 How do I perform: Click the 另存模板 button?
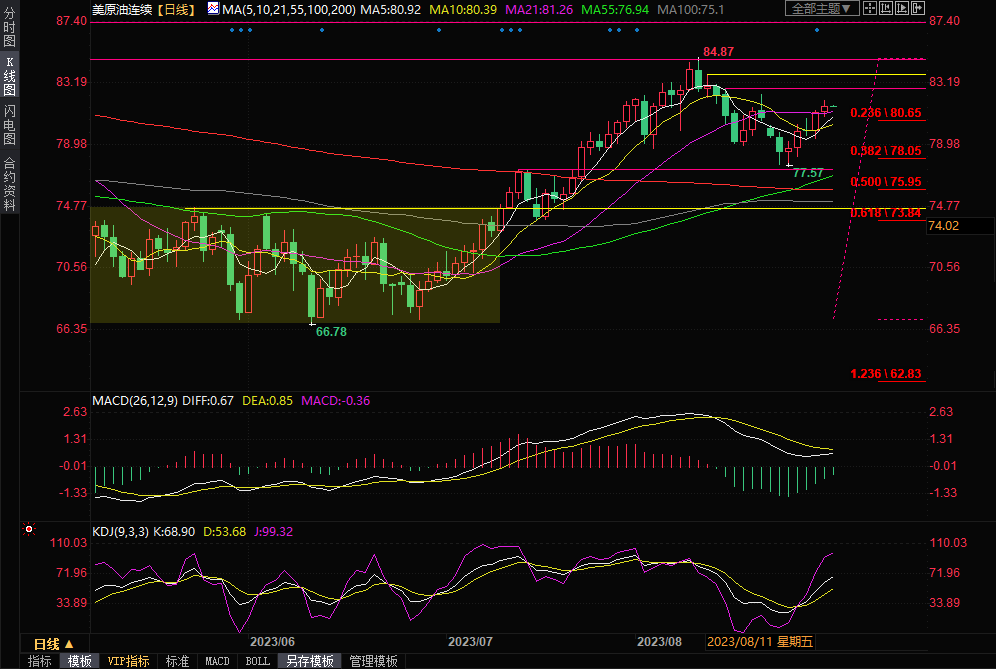click(x=310, y=661)
